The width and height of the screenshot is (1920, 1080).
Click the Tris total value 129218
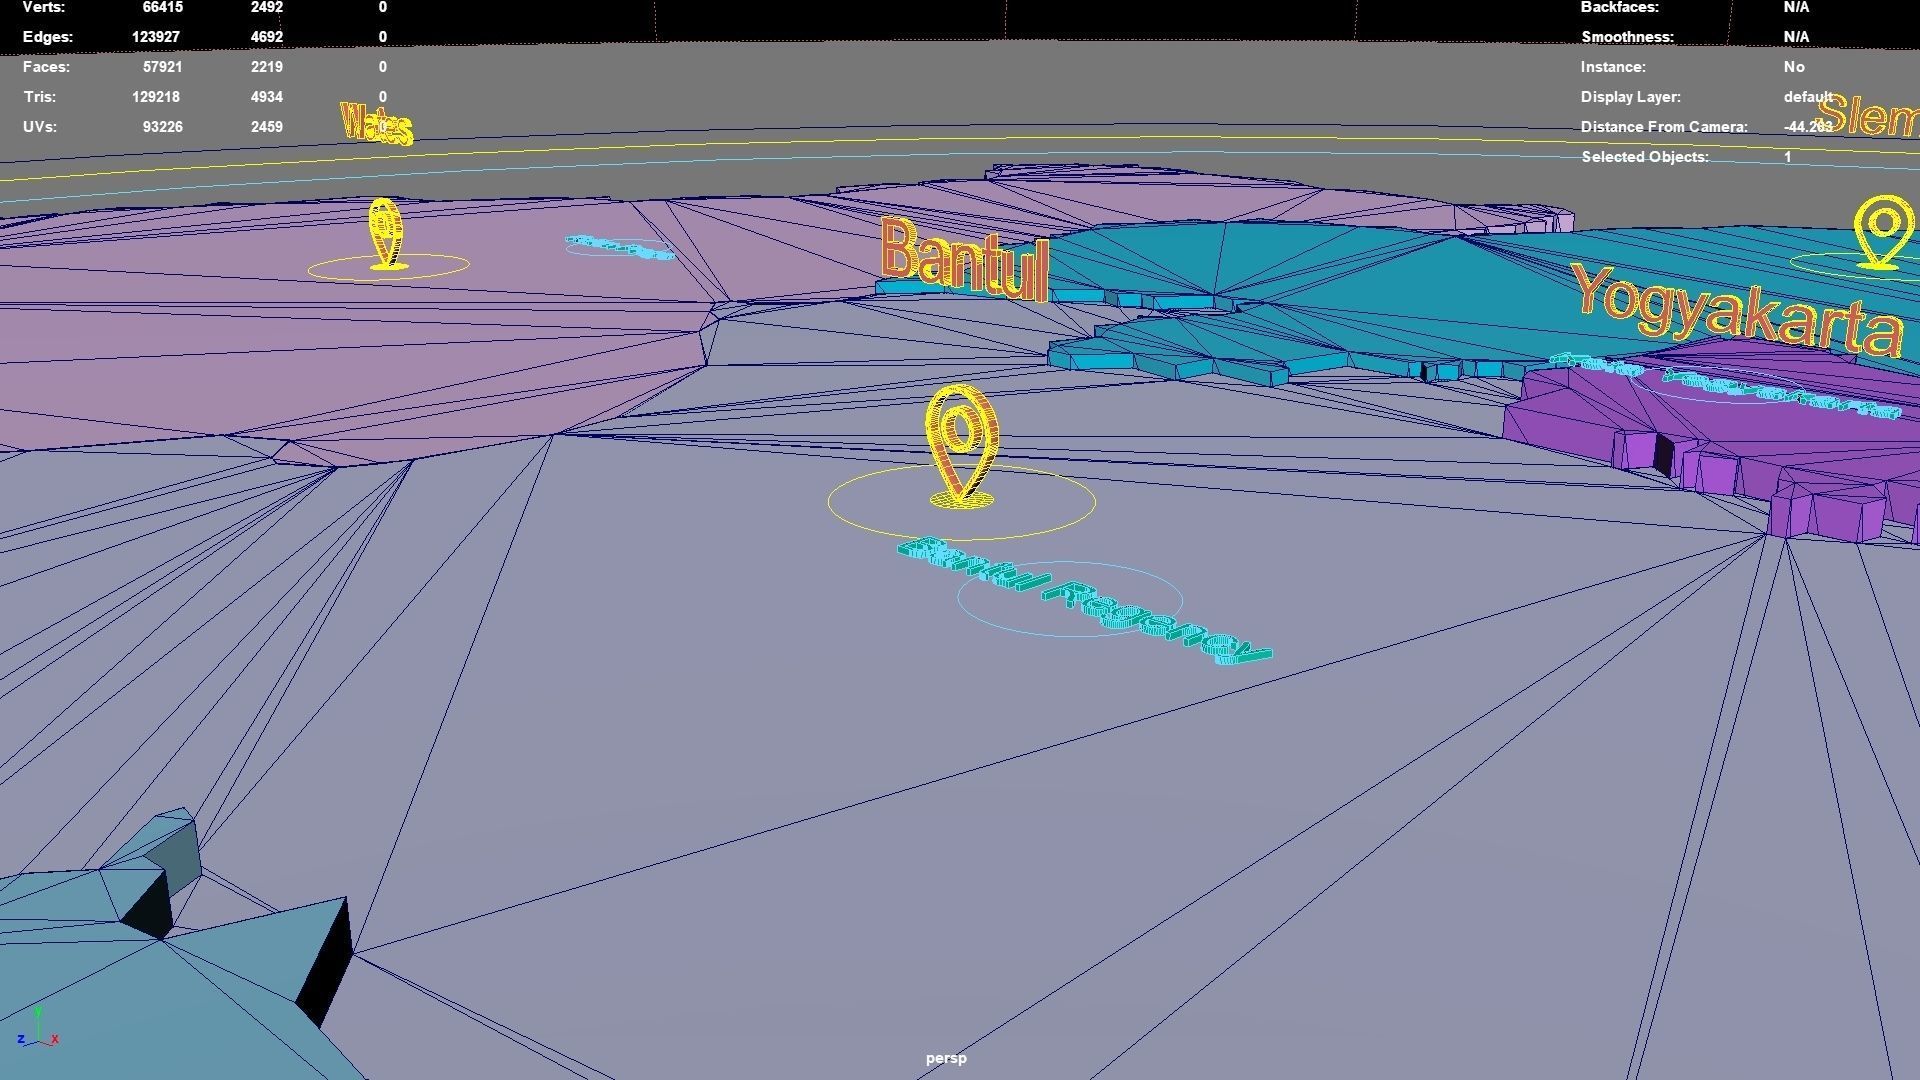point(155,97)
